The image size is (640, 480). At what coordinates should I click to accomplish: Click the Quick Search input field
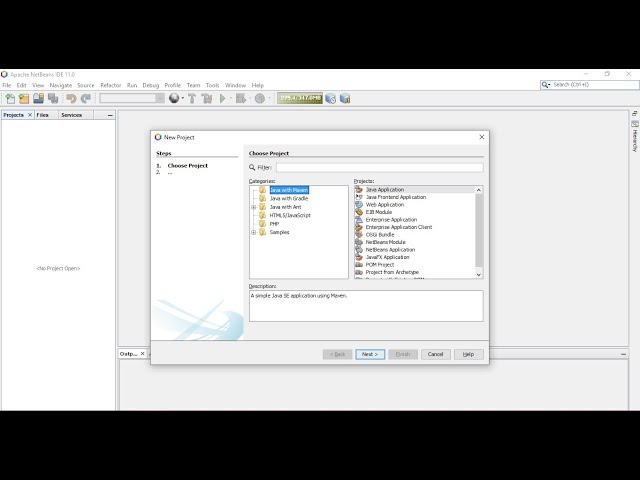pyautogui.click(x=595, y=84)
